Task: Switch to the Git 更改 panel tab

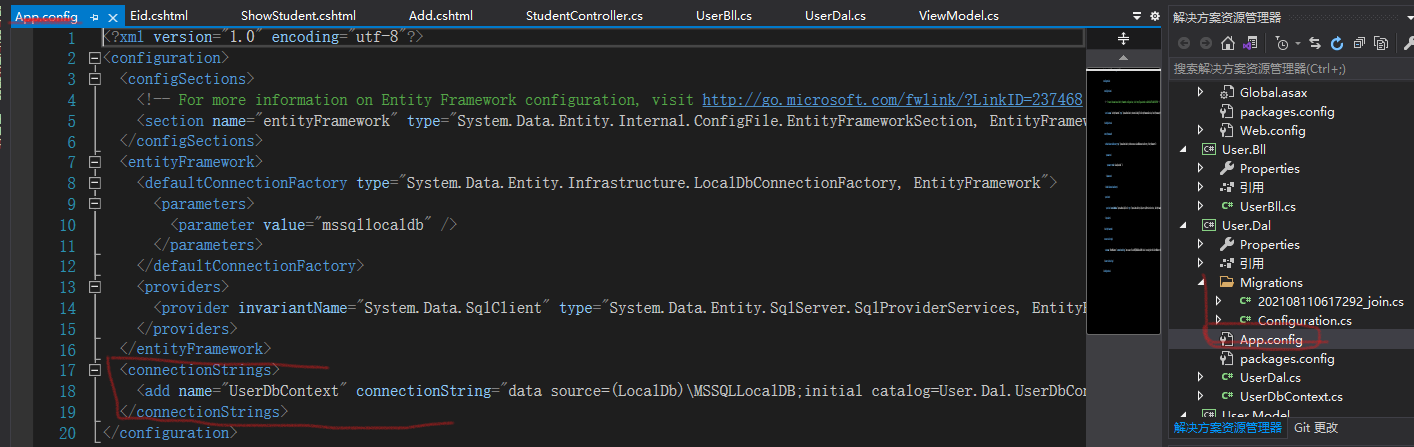Action: pos(1315,427)
